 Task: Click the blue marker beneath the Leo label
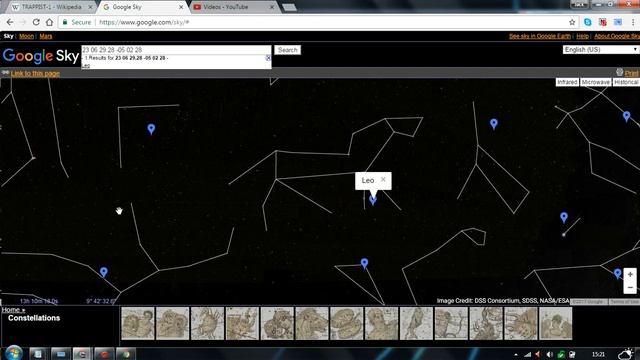coord(373,200)
